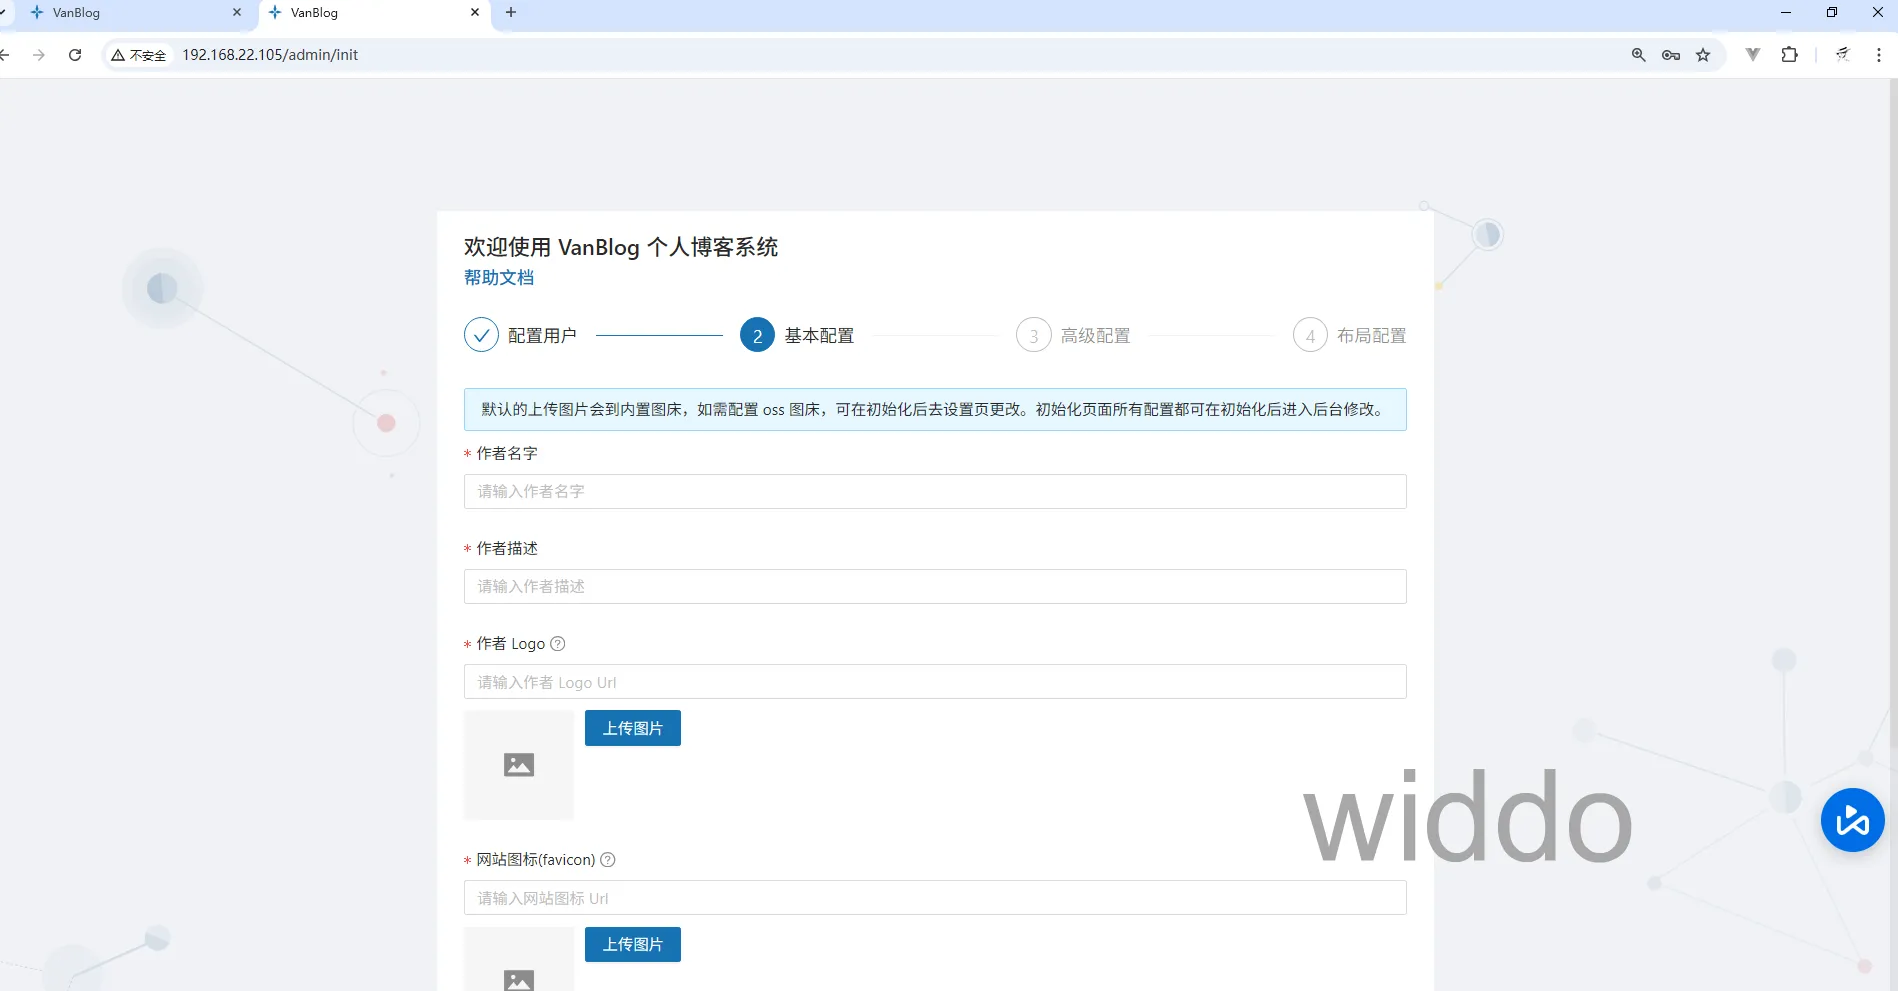Close the first VanBlog tab
The width and height of the screenshot is (1898, 991).
(237, 13)
